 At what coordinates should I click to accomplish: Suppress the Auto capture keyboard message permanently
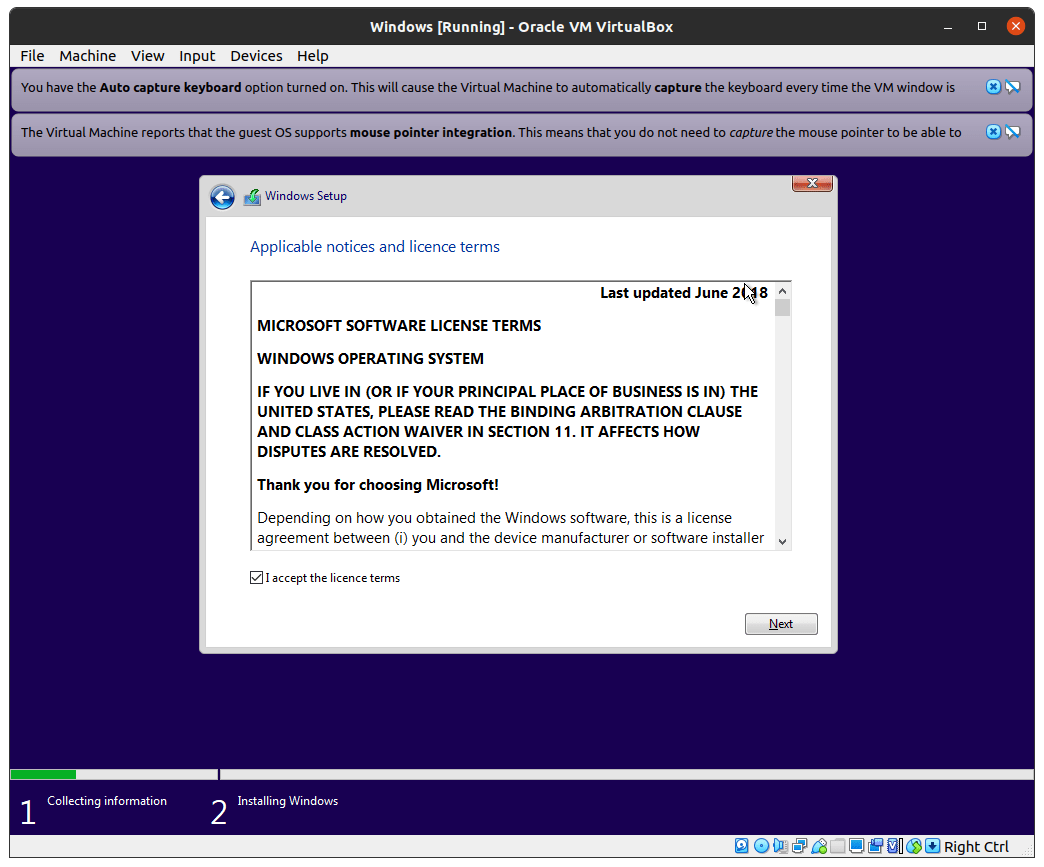click(1013, 87)
